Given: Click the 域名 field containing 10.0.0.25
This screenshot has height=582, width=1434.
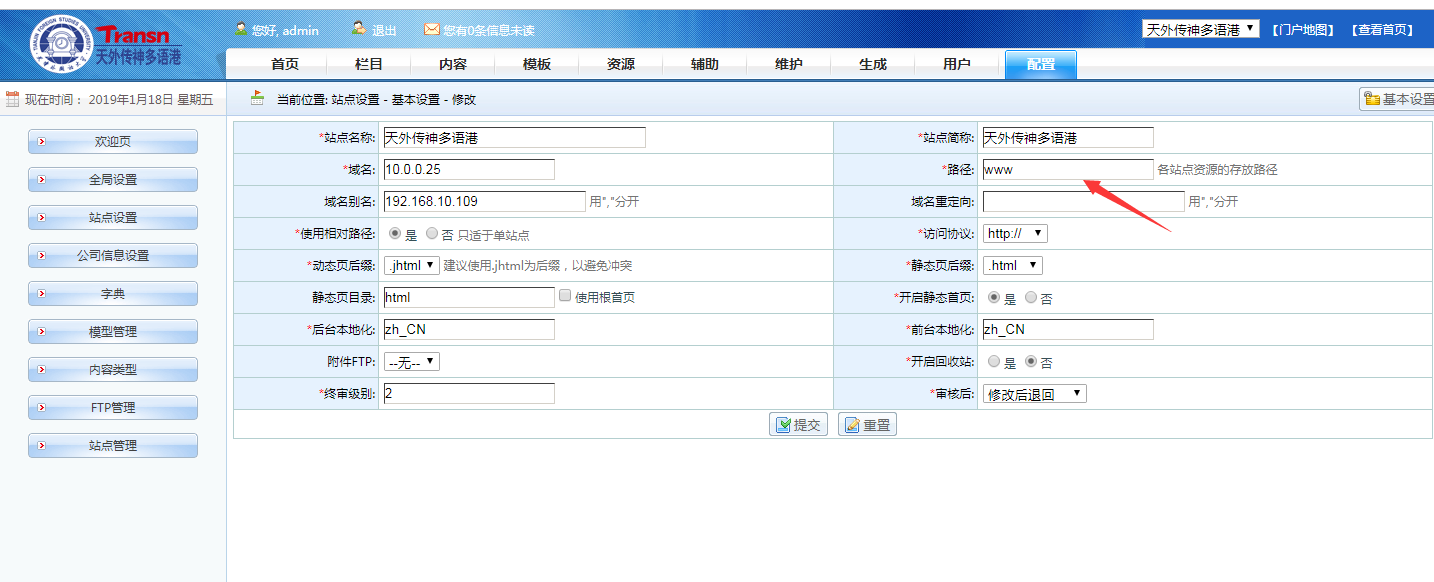Looking at the screenshot, I should point(469,169).
